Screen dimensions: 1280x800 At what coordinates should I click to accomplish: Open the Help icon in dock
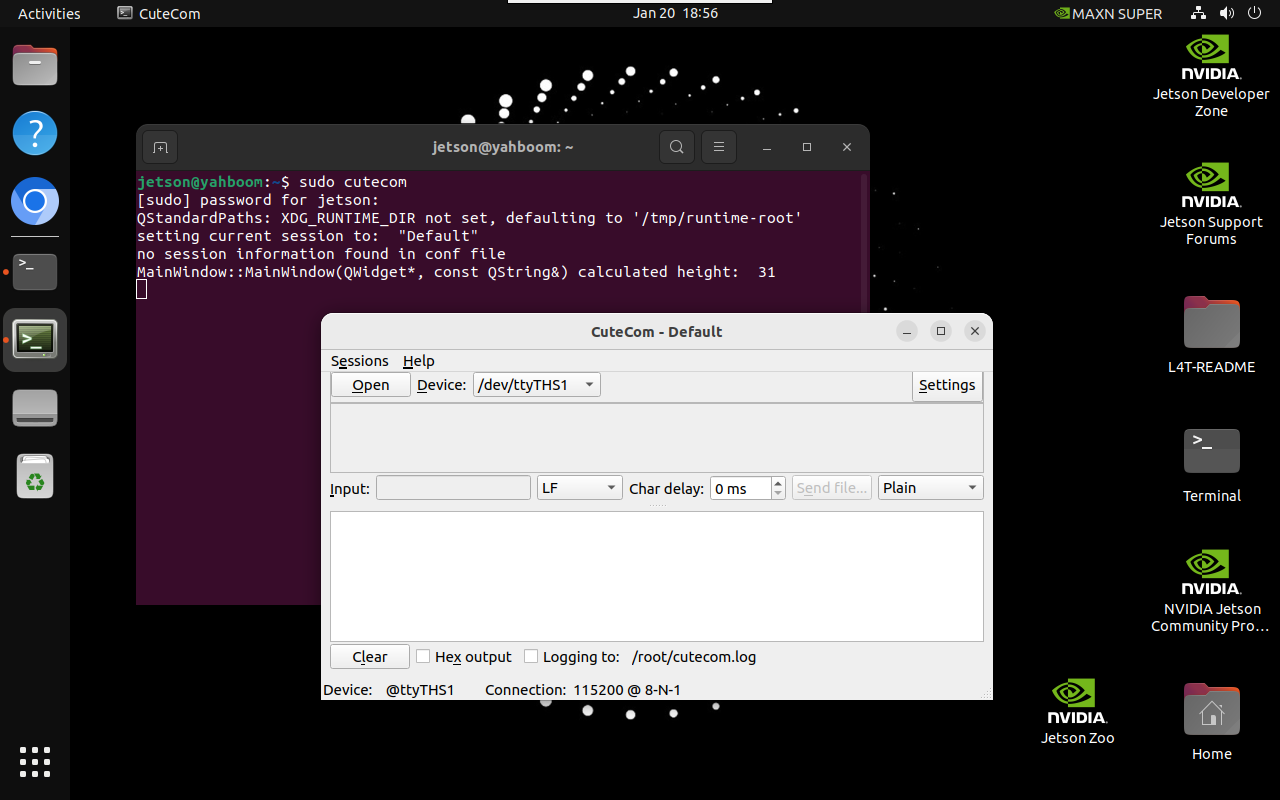(35, 133)
